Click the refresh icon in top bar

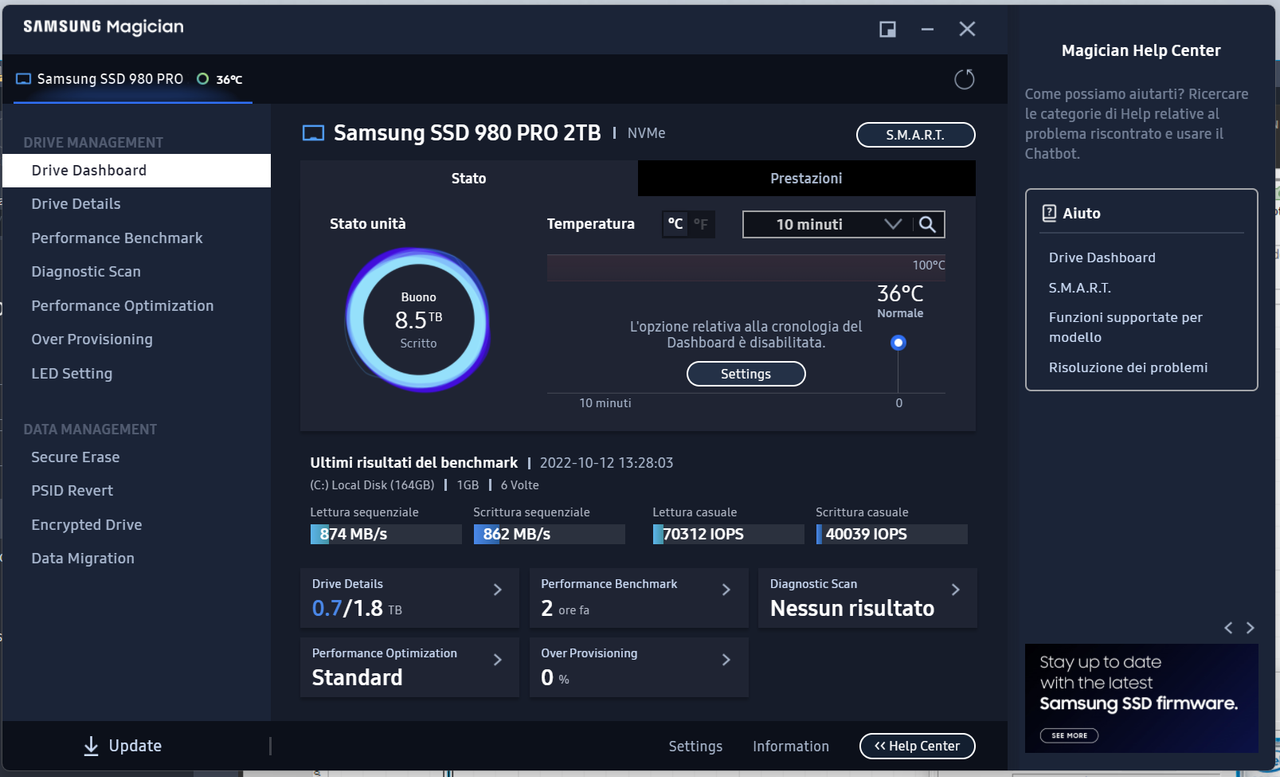pos(964,79)
